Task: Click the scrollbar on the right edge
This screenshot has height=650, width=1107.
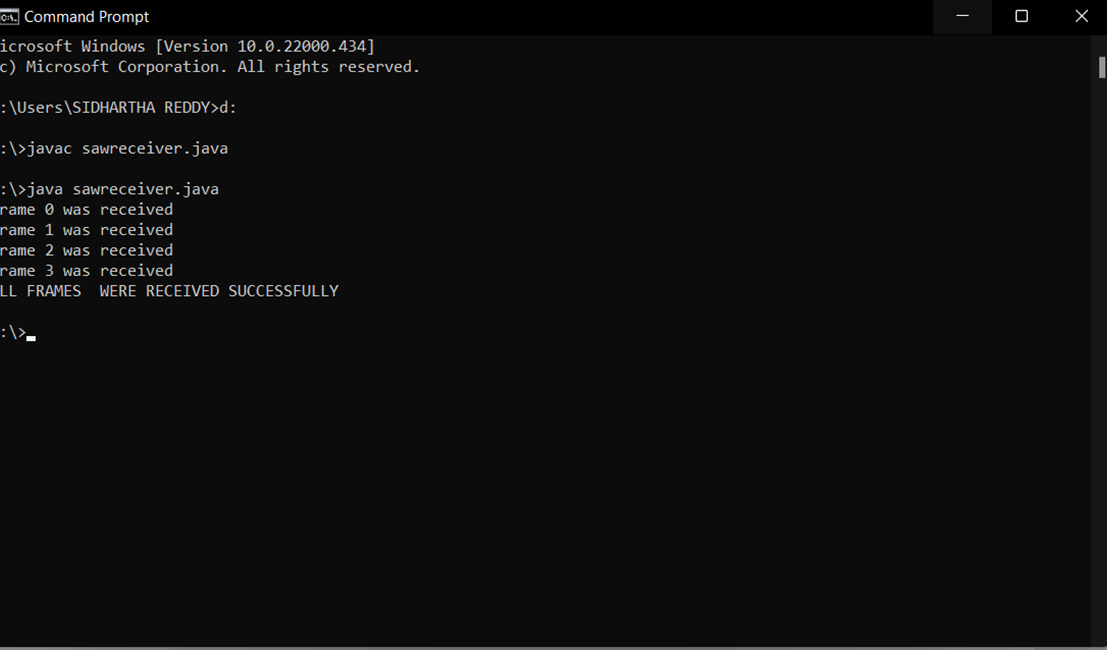Action: [x=1099, y=70]
